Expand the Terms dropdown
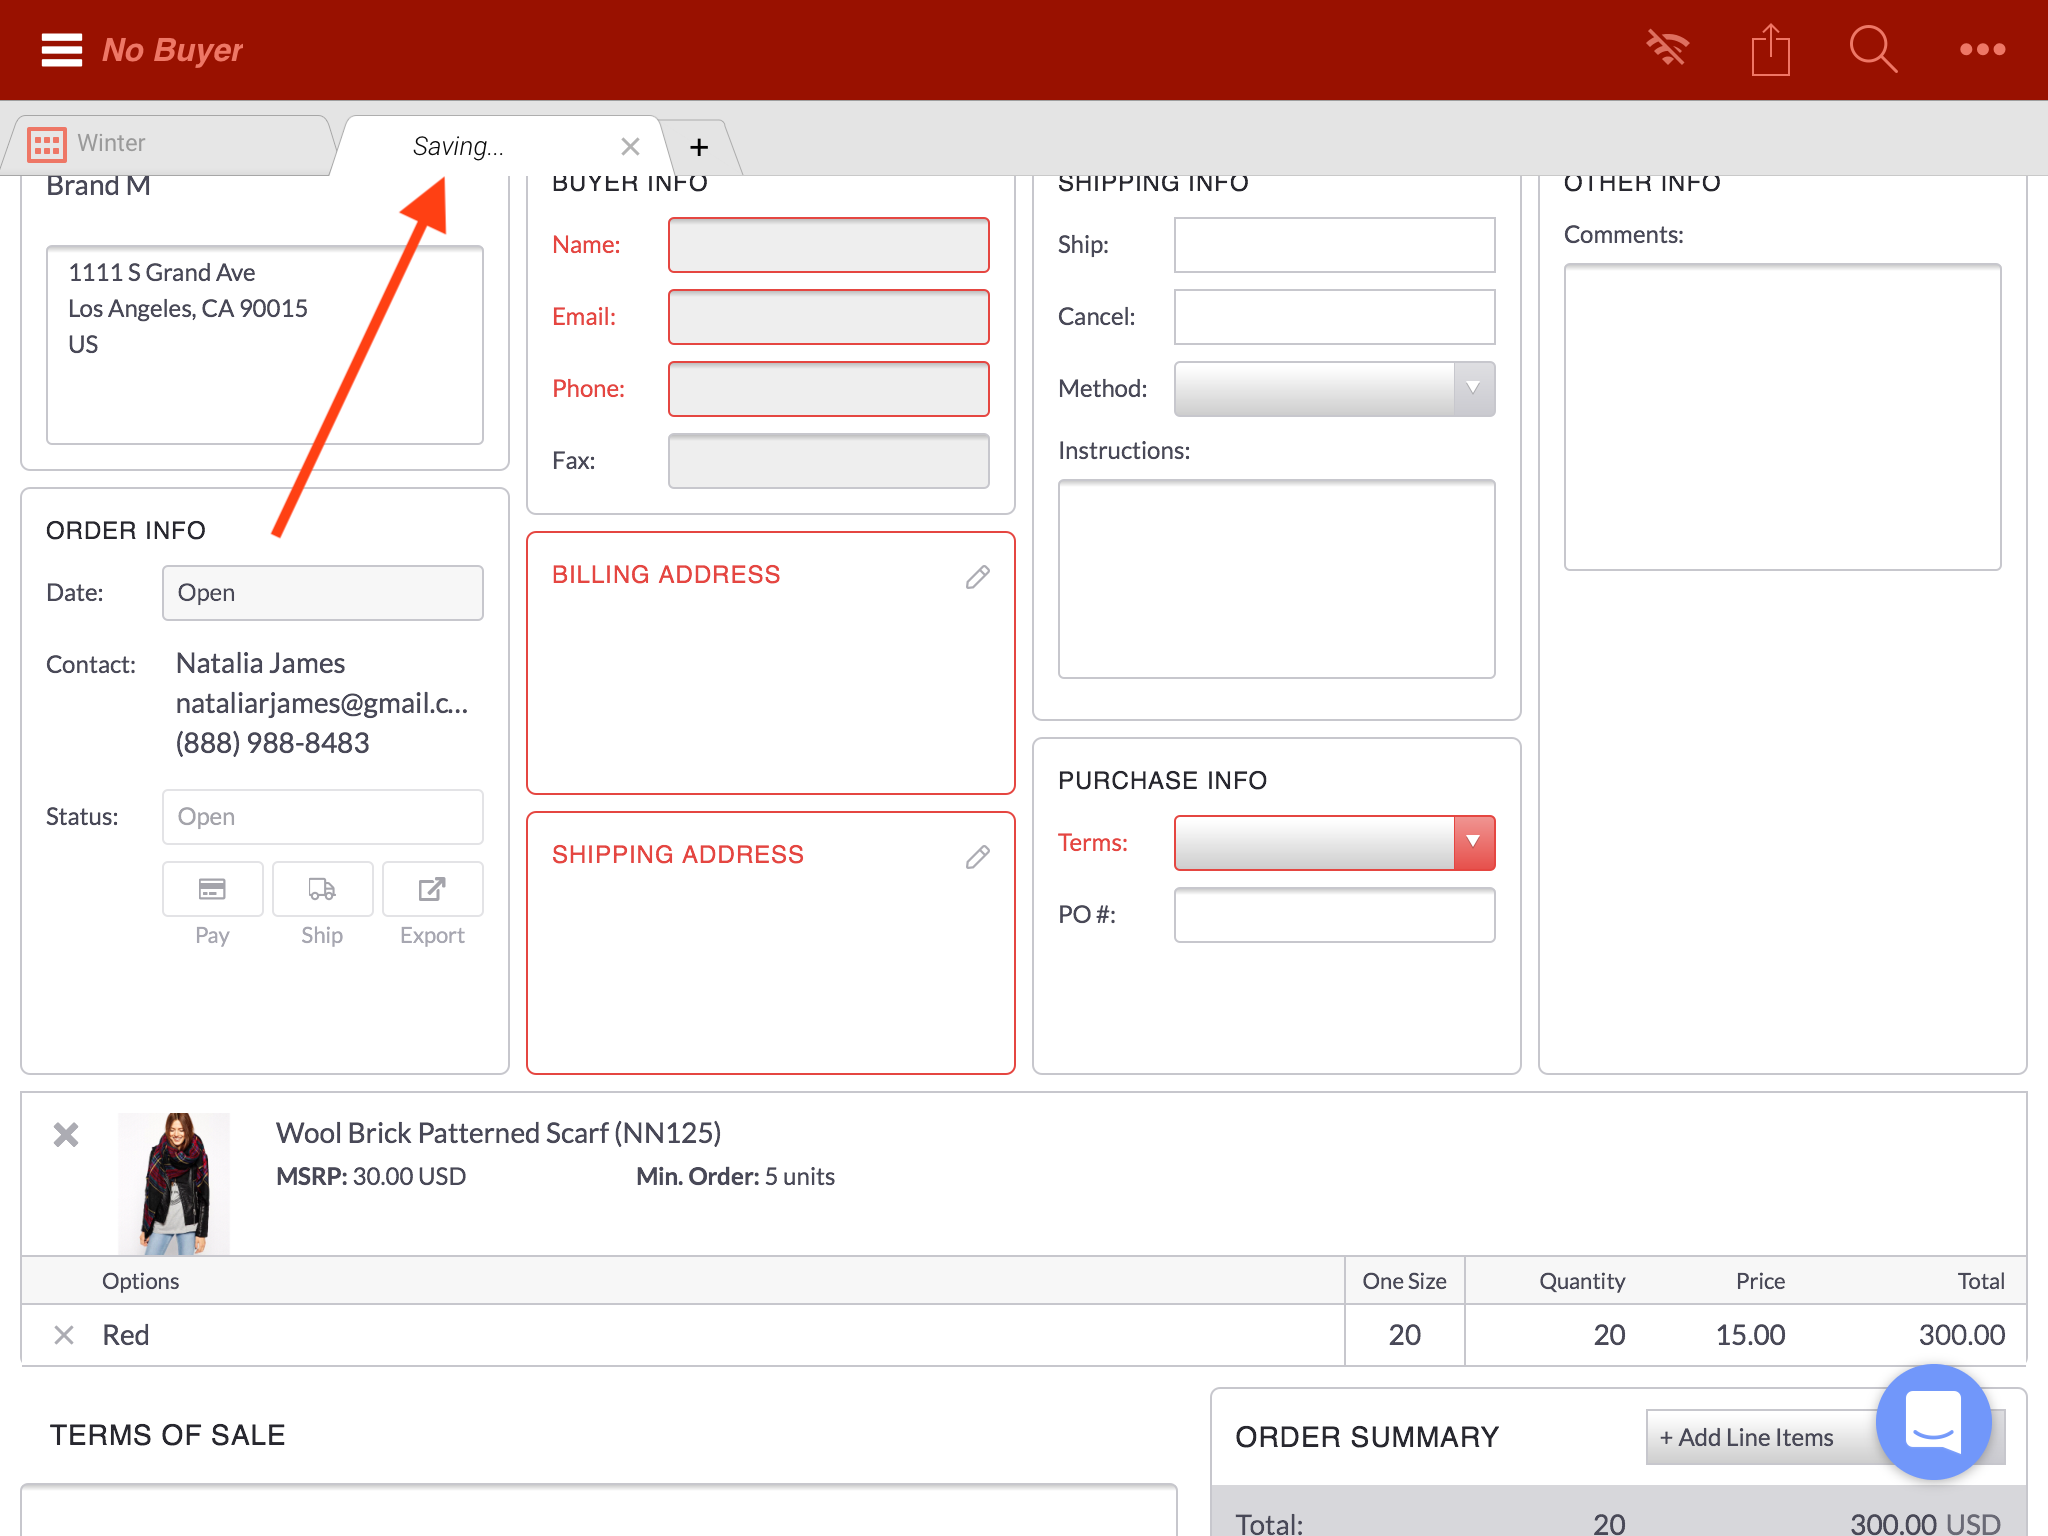The height and width of the screenshot is (1536, 2048). (x=1334, y=842)
